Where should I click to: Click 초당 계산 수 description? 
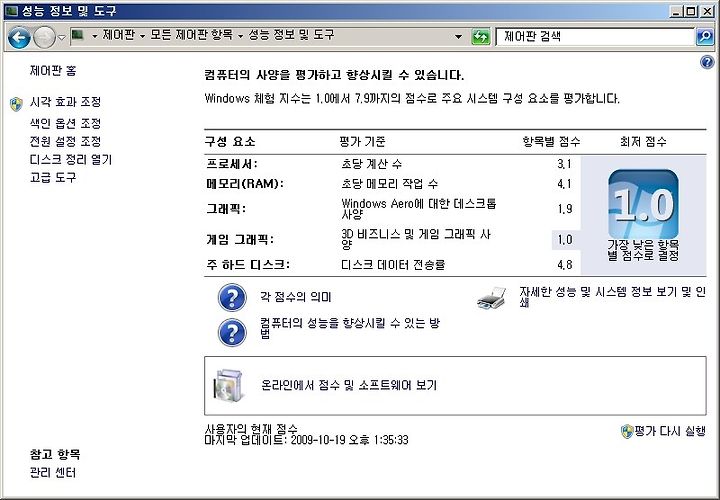point(371,163)
